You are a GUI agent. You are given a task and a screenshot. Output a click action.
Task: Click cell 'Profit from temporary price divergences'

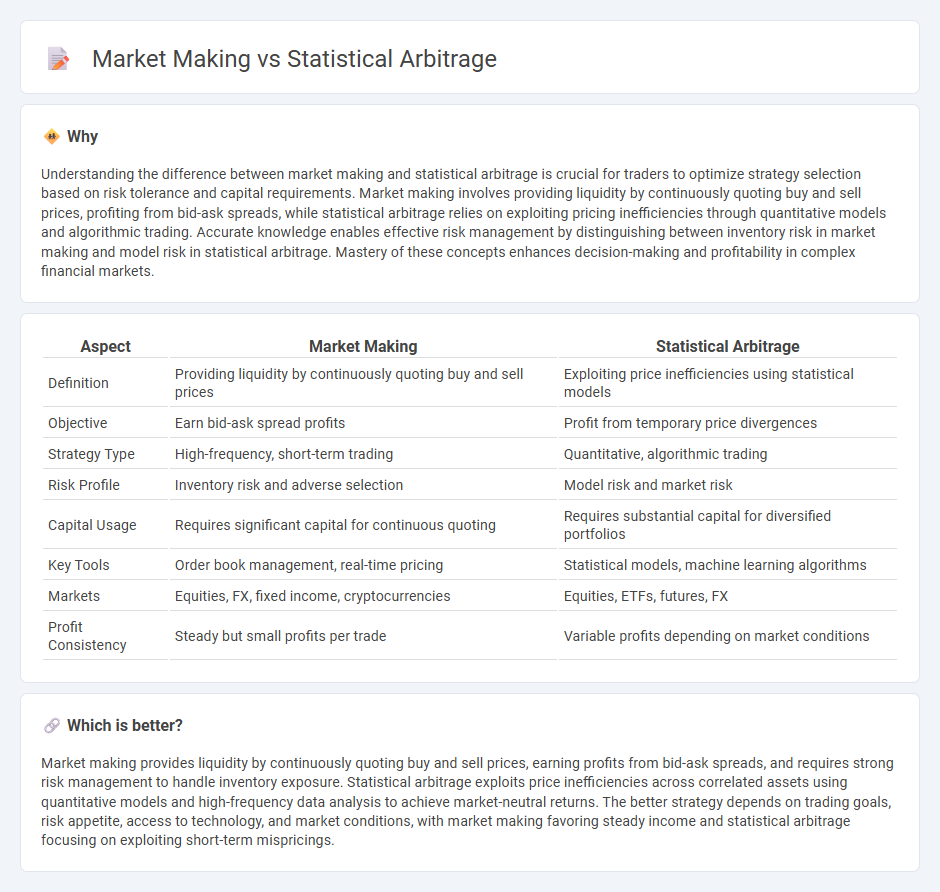(x=728, y=423)
